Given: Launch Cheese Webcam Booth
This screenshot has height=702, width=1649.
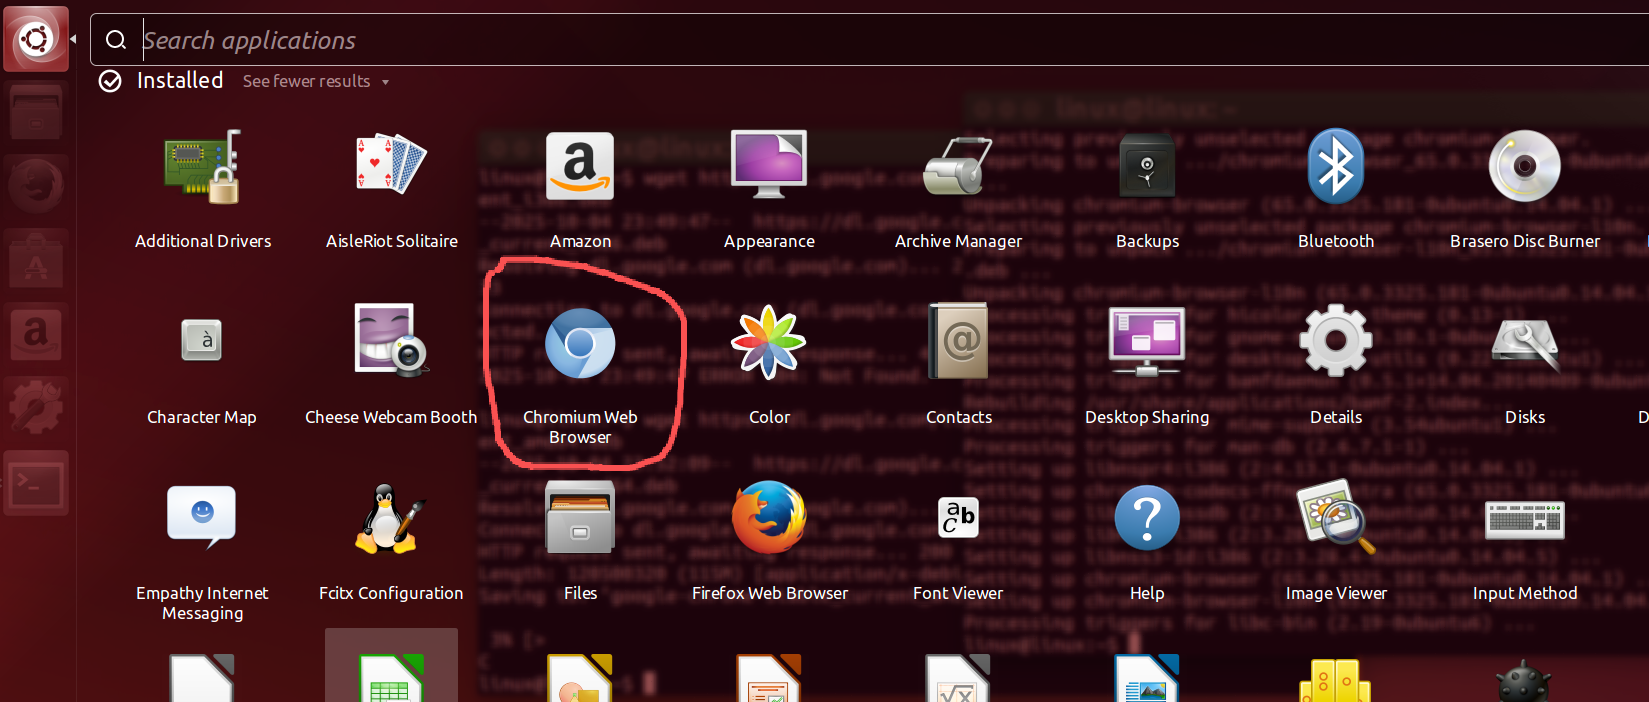Looking at the screenshot, I should 391,341.
